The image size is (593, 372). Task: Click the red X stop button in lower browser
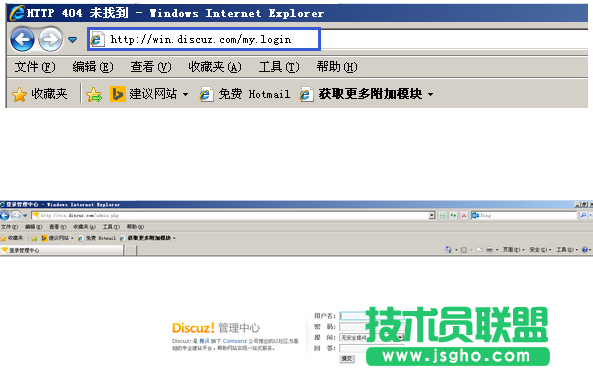tap(464, 215)
